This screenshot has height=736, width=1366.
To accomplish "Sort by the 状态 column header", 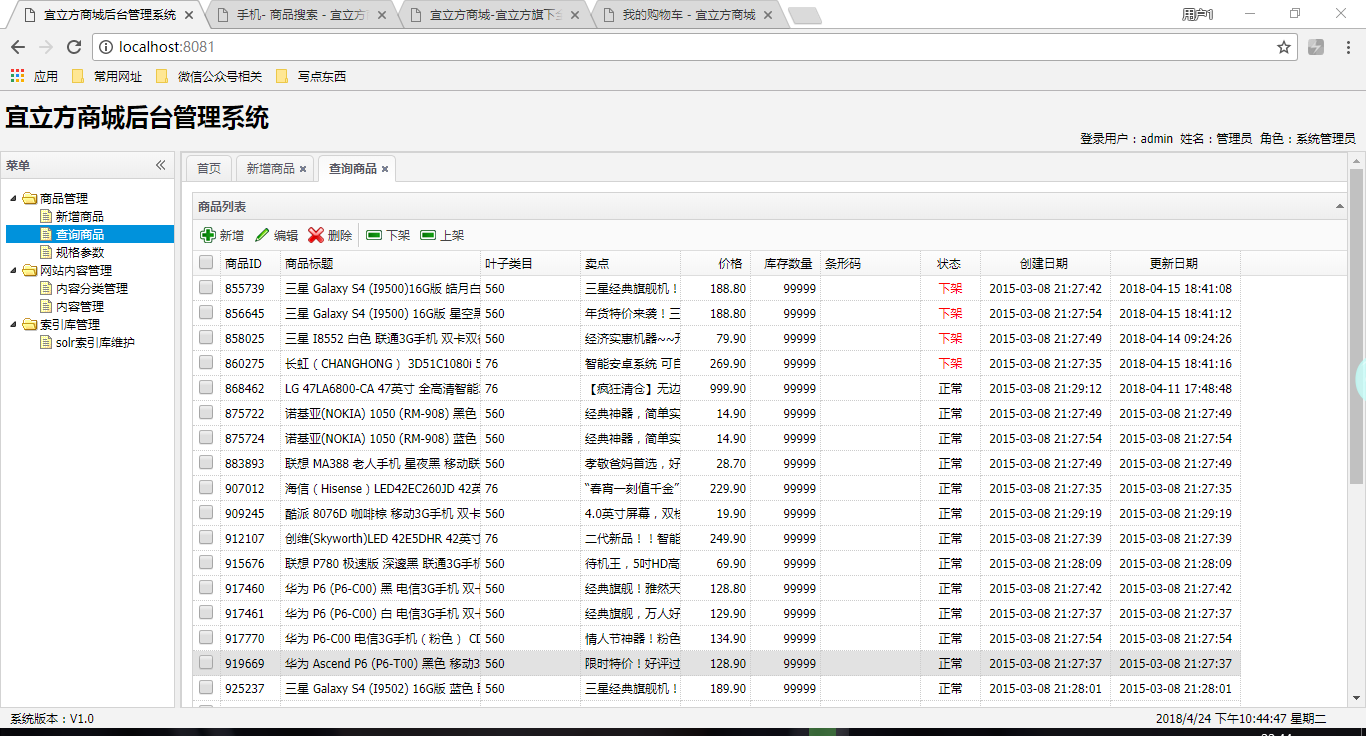I will coord(951,263).
